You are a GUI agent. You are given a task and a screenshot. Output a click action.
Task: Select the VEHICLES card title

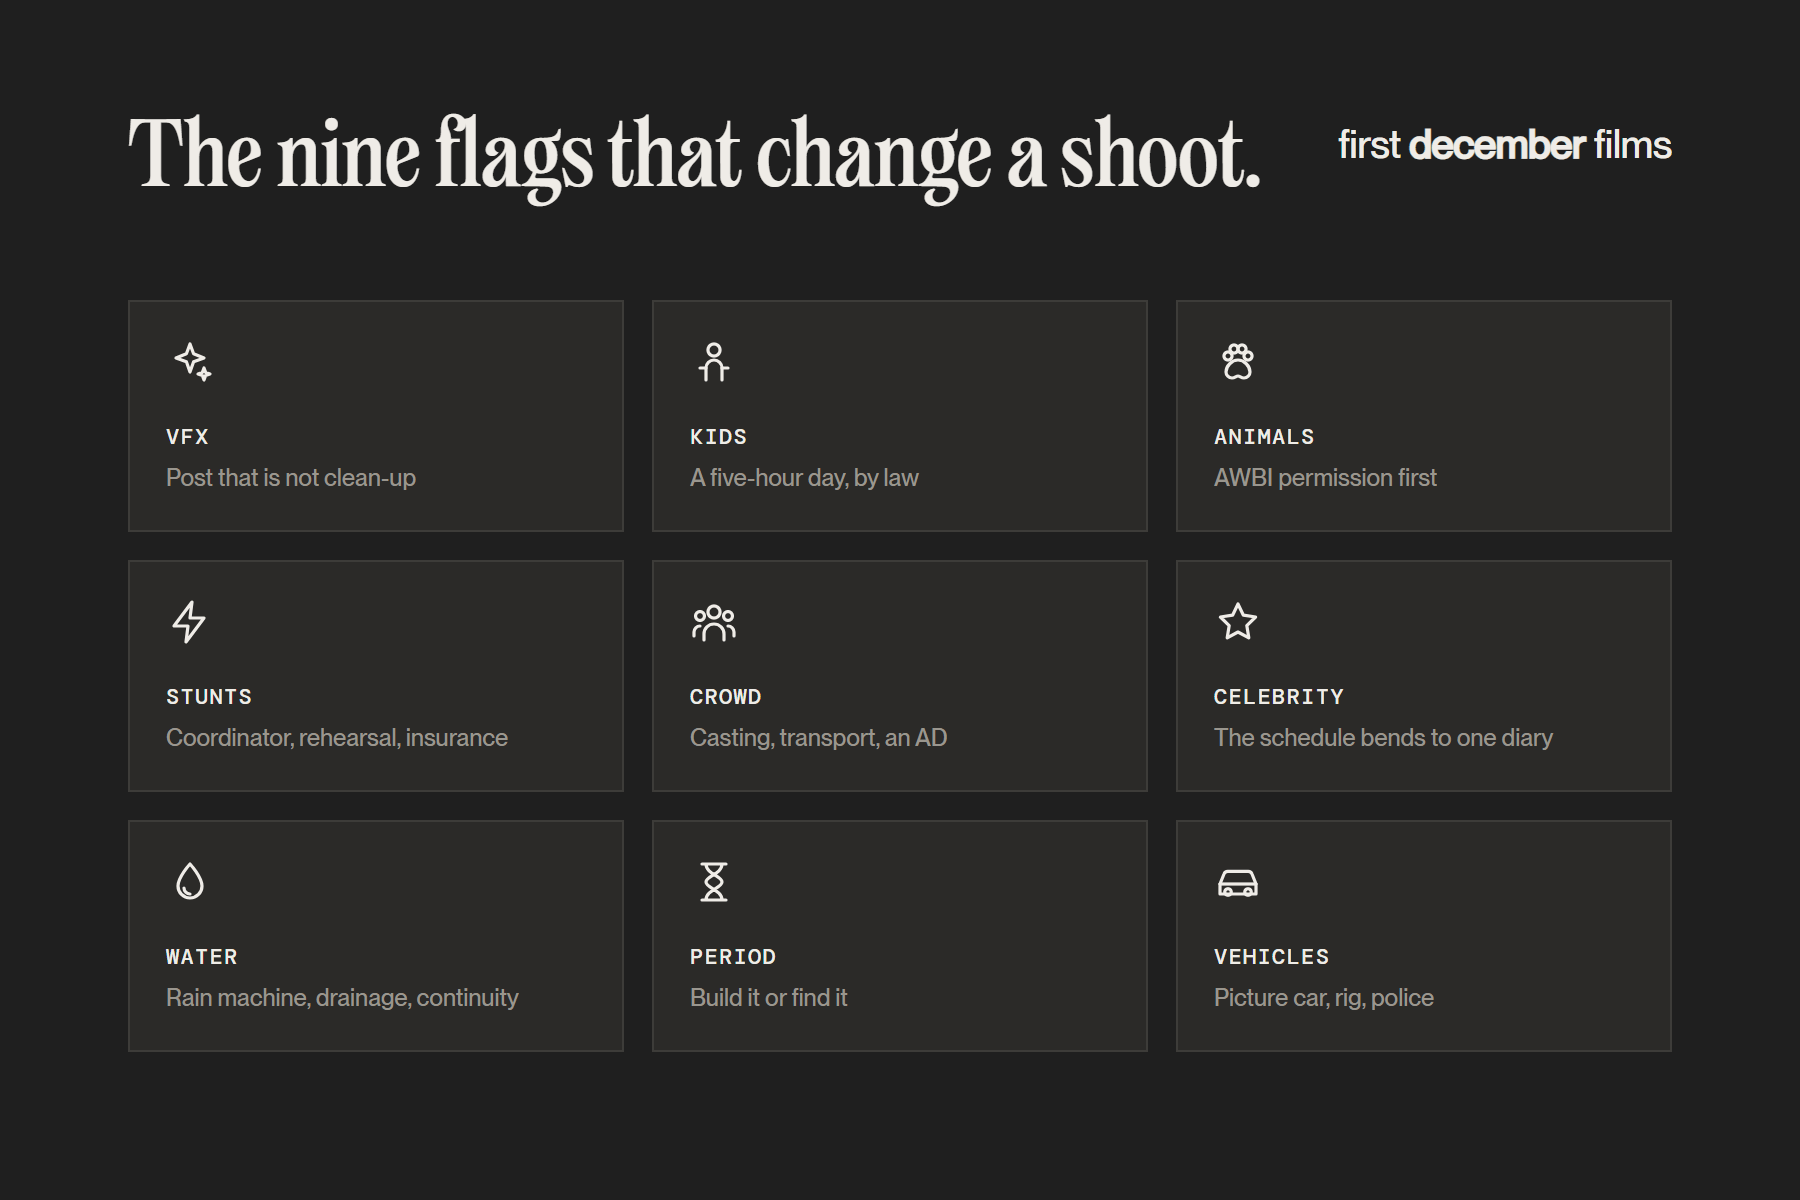1272,957
